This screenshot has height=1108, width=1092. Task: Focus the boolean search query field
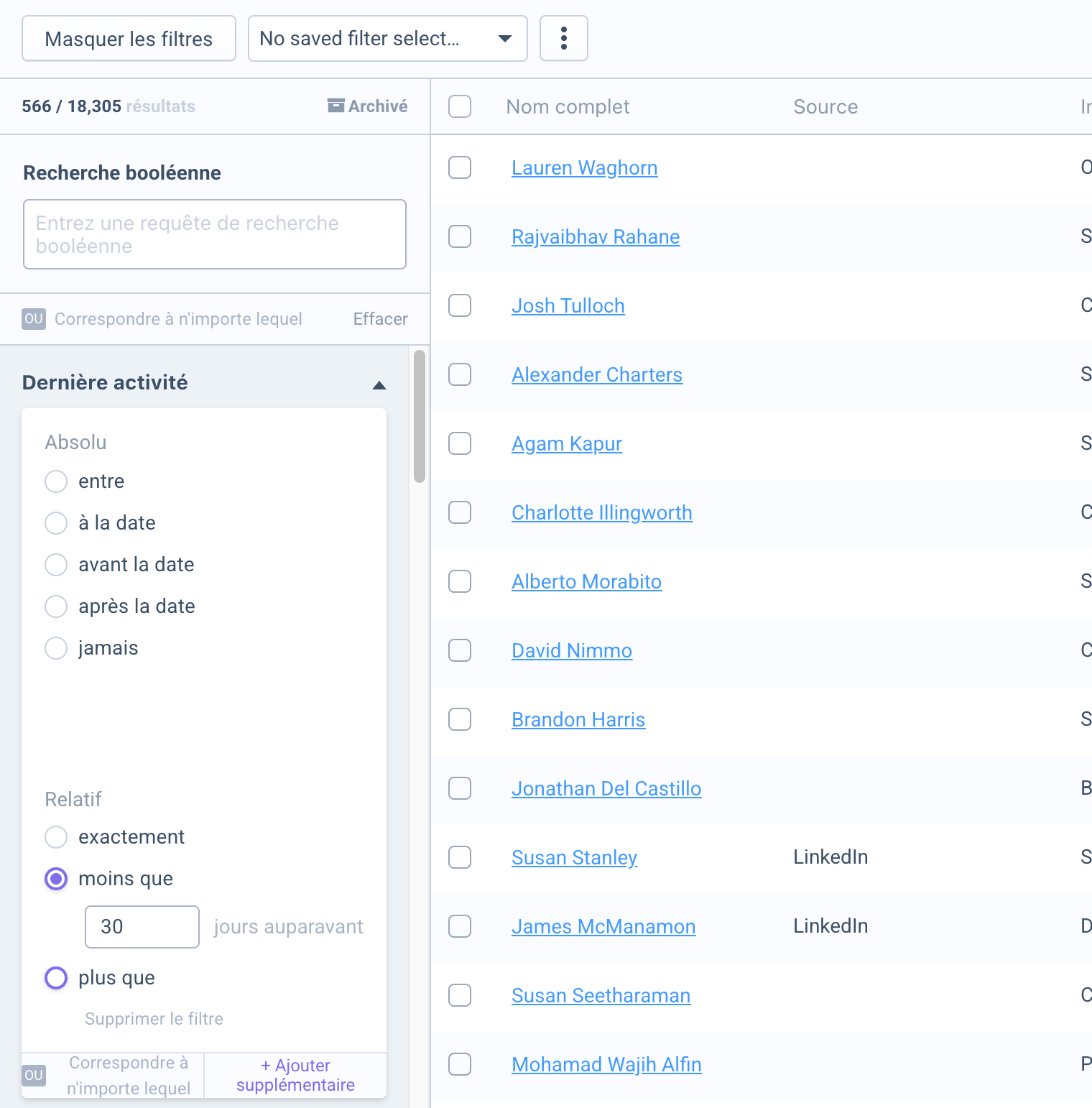click(214, 234)
